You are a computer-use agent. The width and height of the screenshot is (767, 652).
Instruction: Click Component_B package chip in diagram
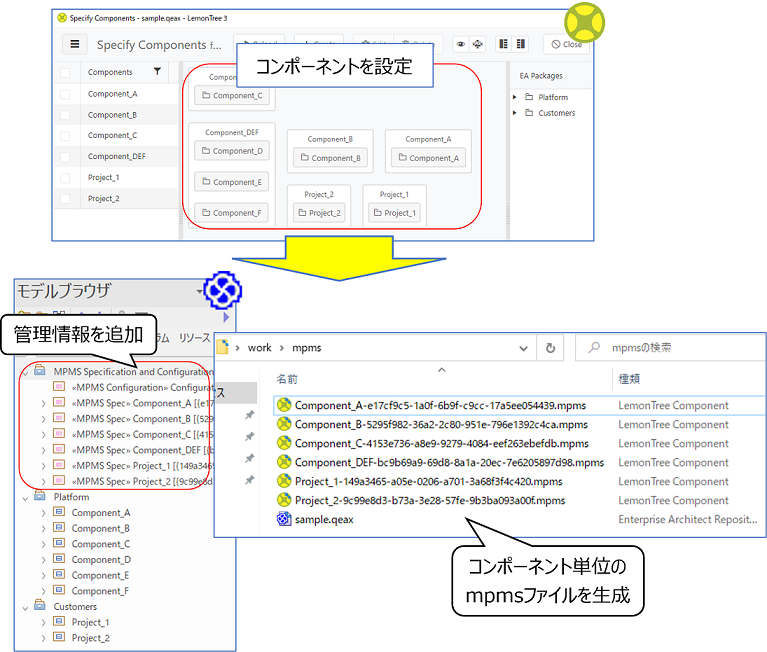(330, 157)
